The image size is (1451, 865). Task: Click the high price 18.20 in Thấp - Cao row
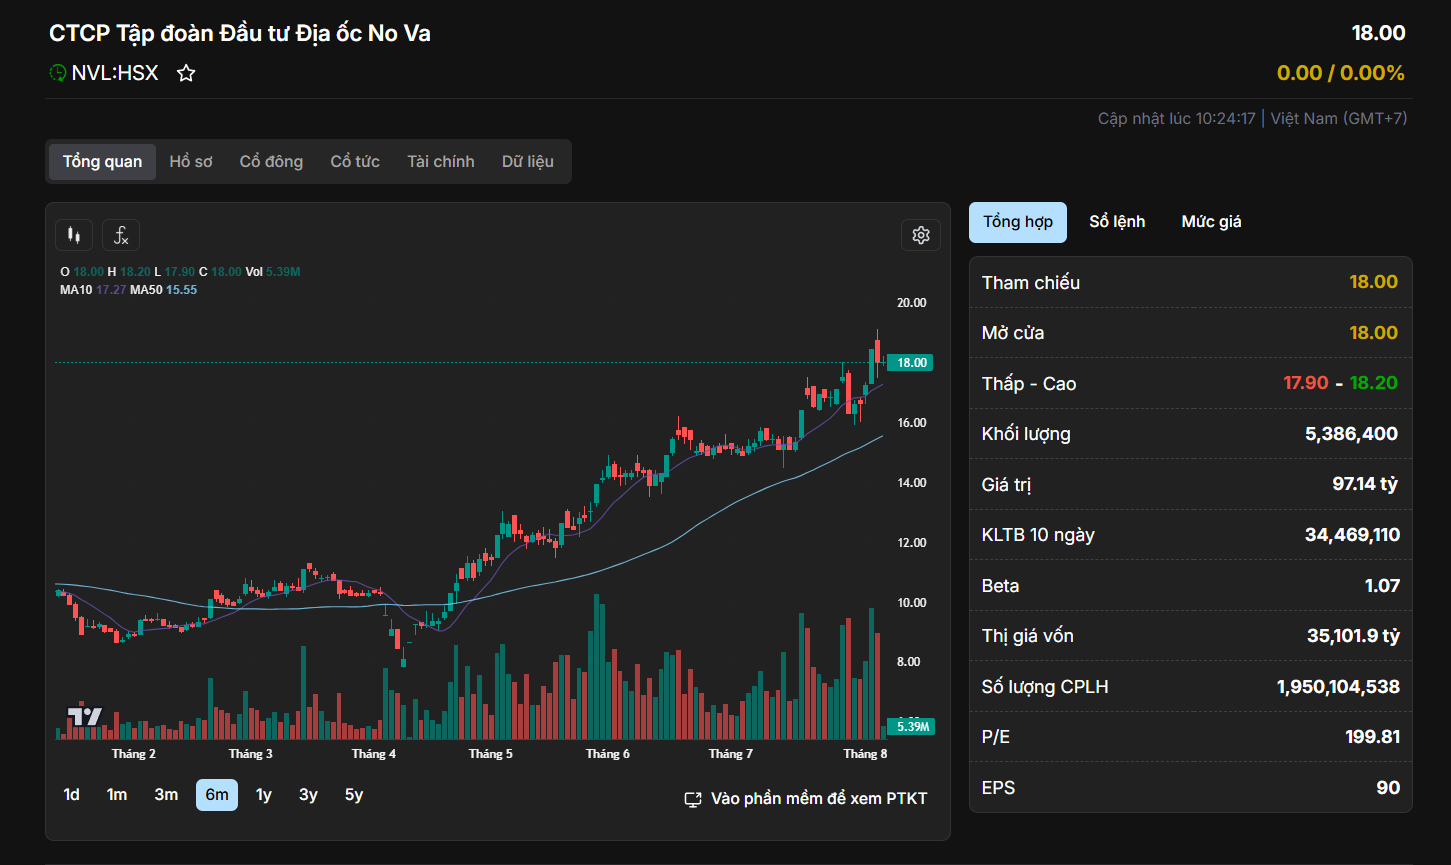[x=1374, y=383]
